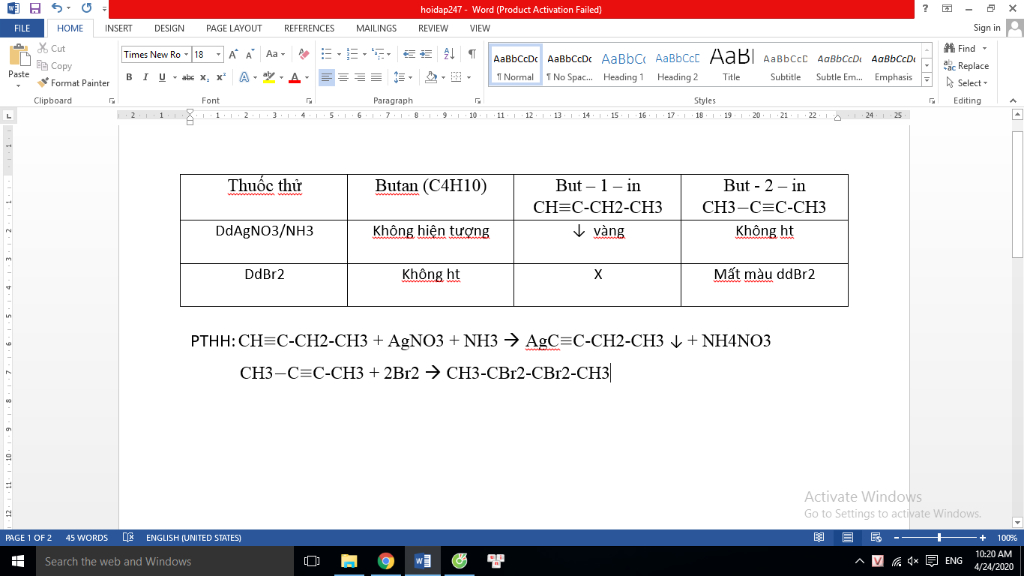Open the font size dropdown
This screenshot has height=576, width=1024.
(x=219, y=54)
